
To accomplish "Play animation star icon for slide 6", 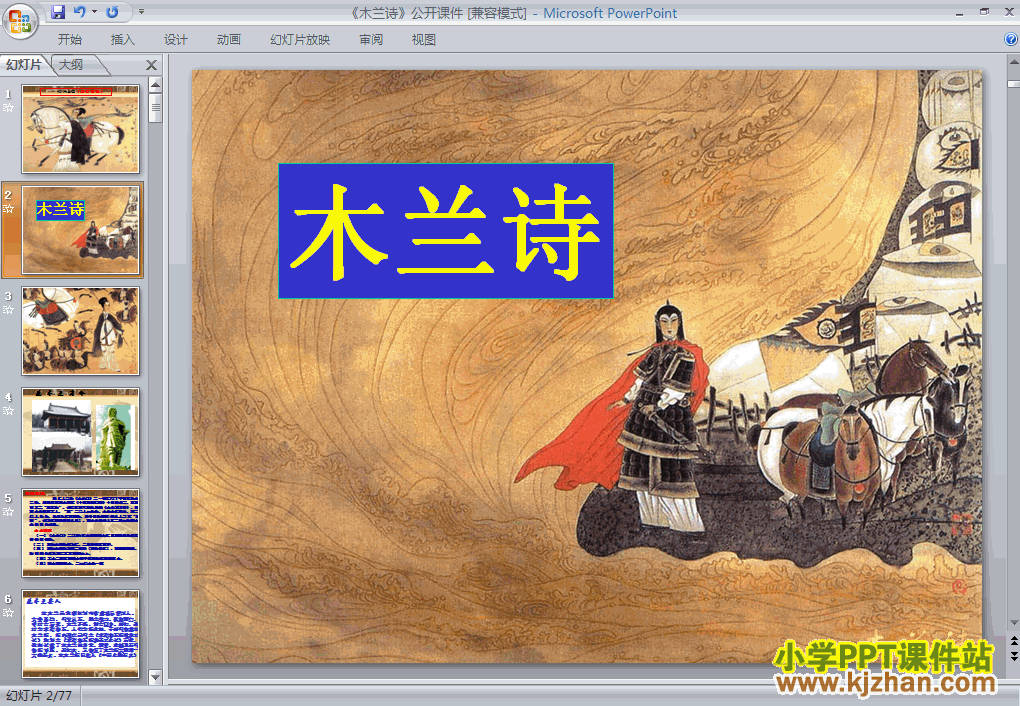I will point(8,612).
